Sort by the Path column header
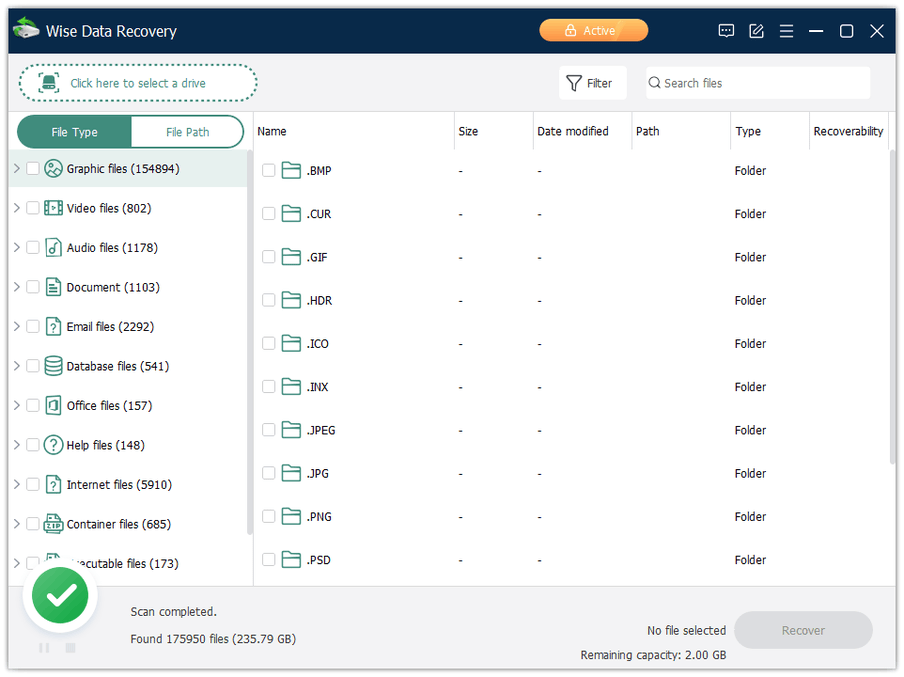 681,131
